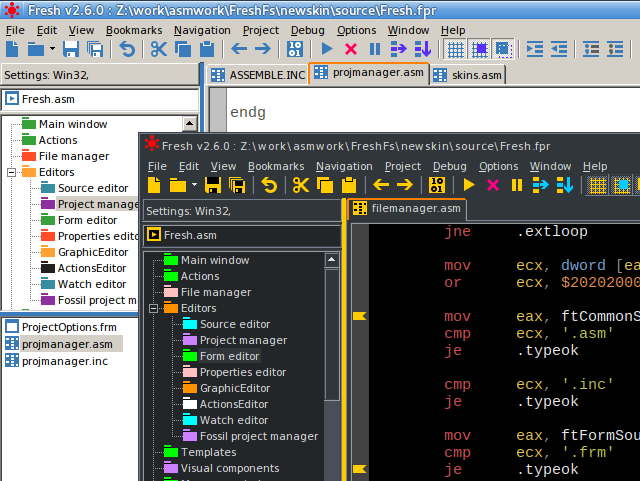640x481 pixels.
Task: Select filemanager.asm tab in dark window
Action: (407, 209)
